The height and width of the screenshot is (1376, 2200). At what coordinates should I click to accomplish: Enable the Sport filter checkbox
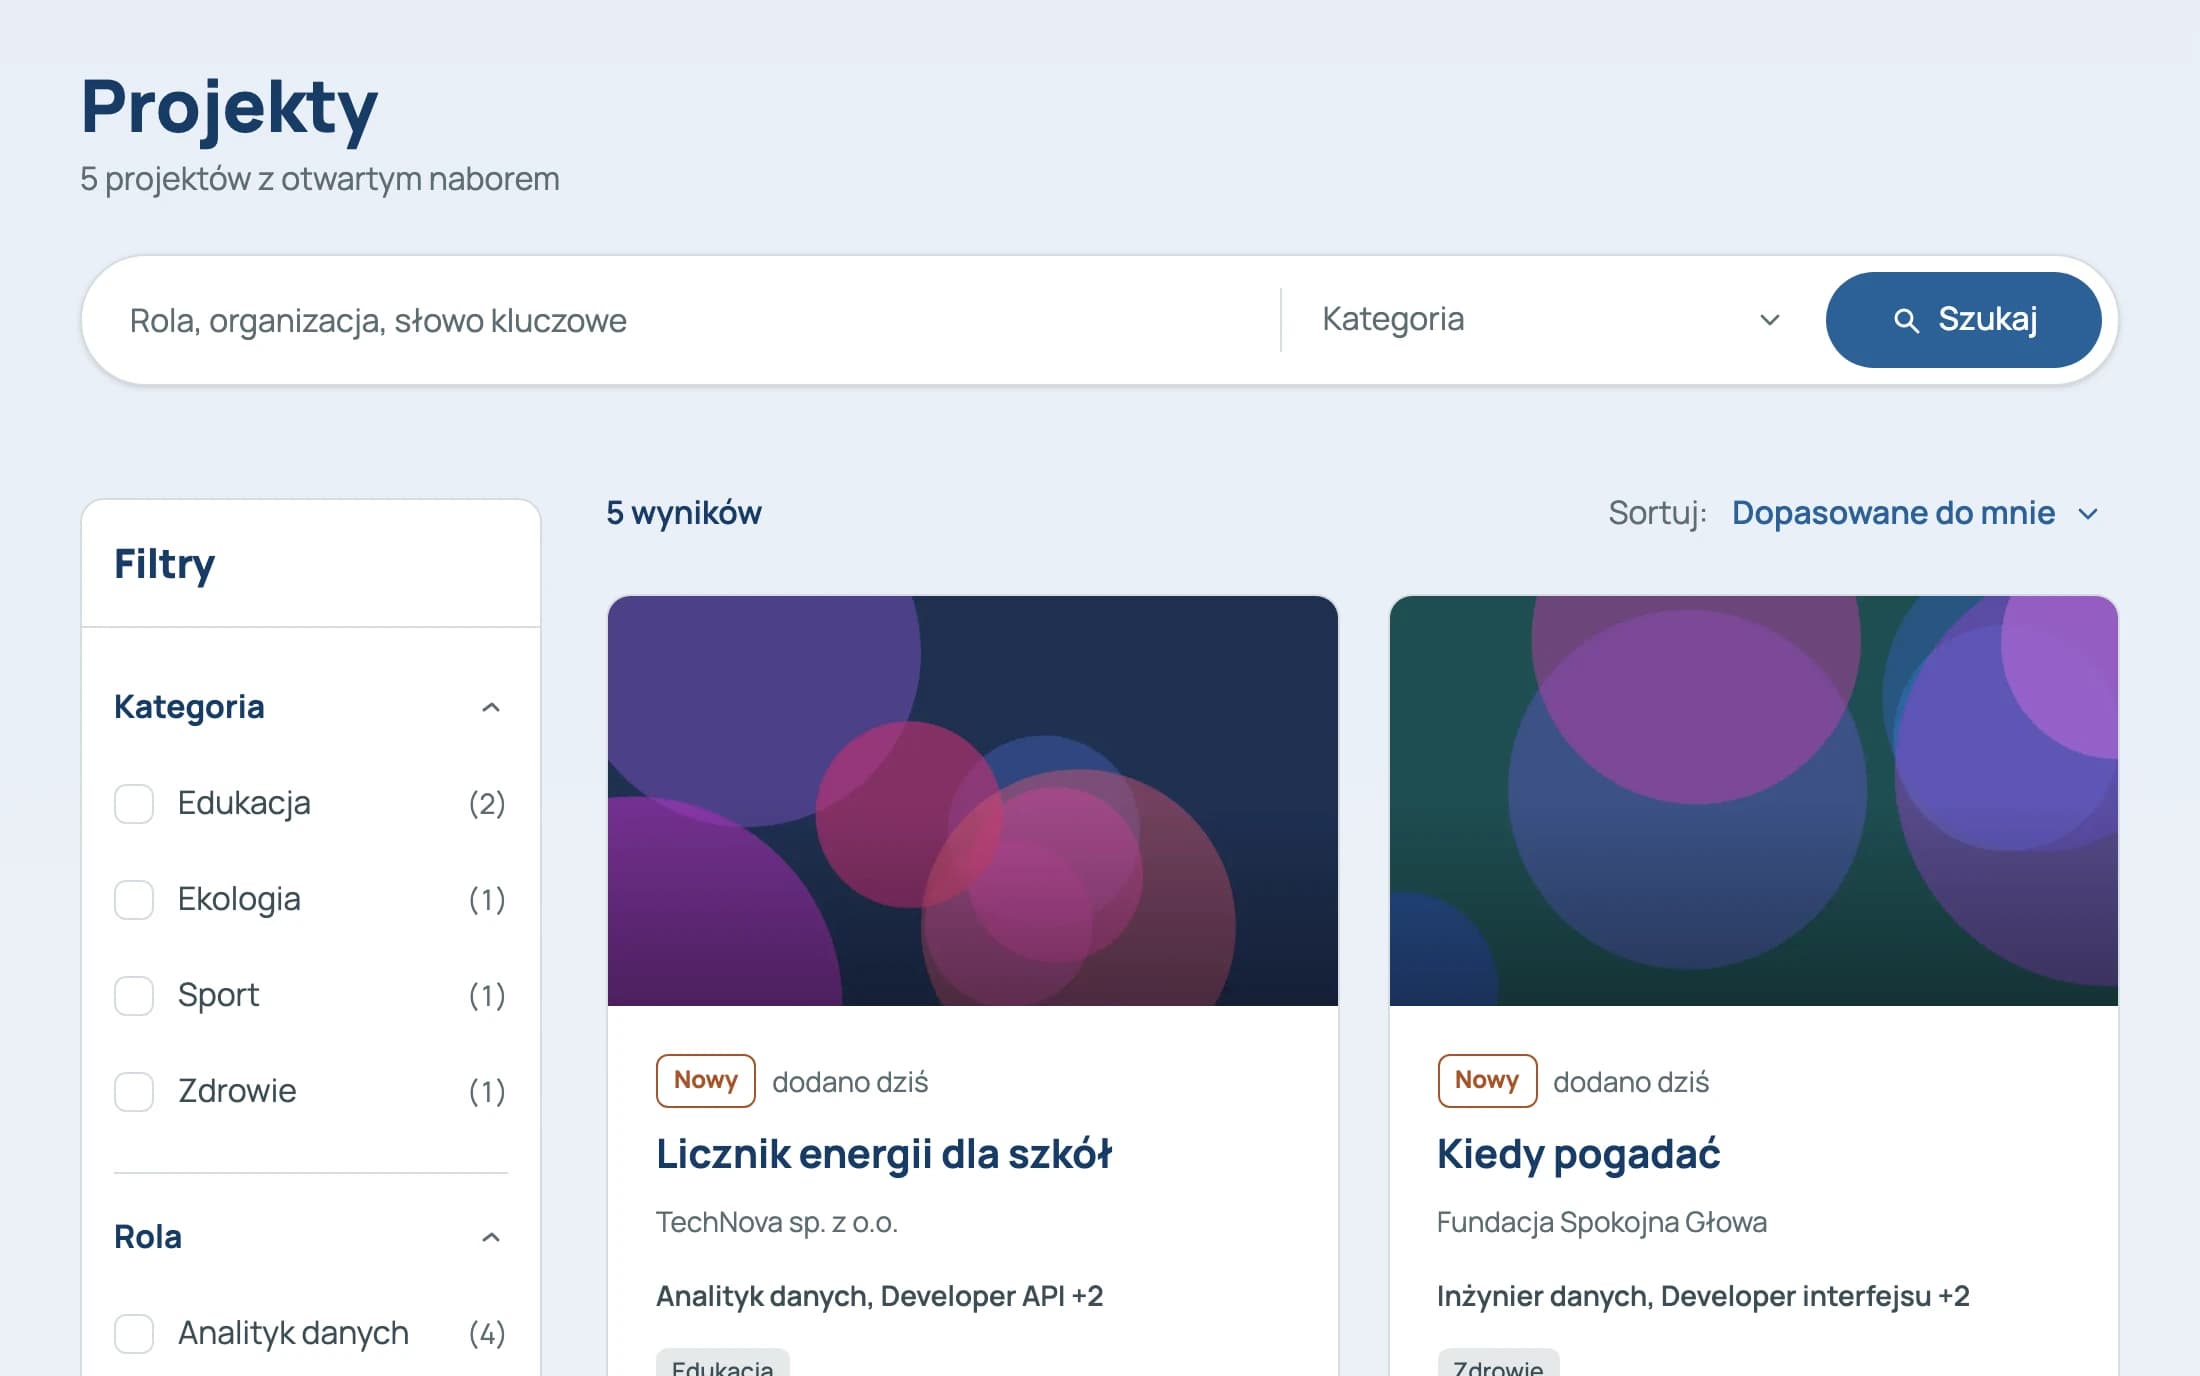click(134, 995)
